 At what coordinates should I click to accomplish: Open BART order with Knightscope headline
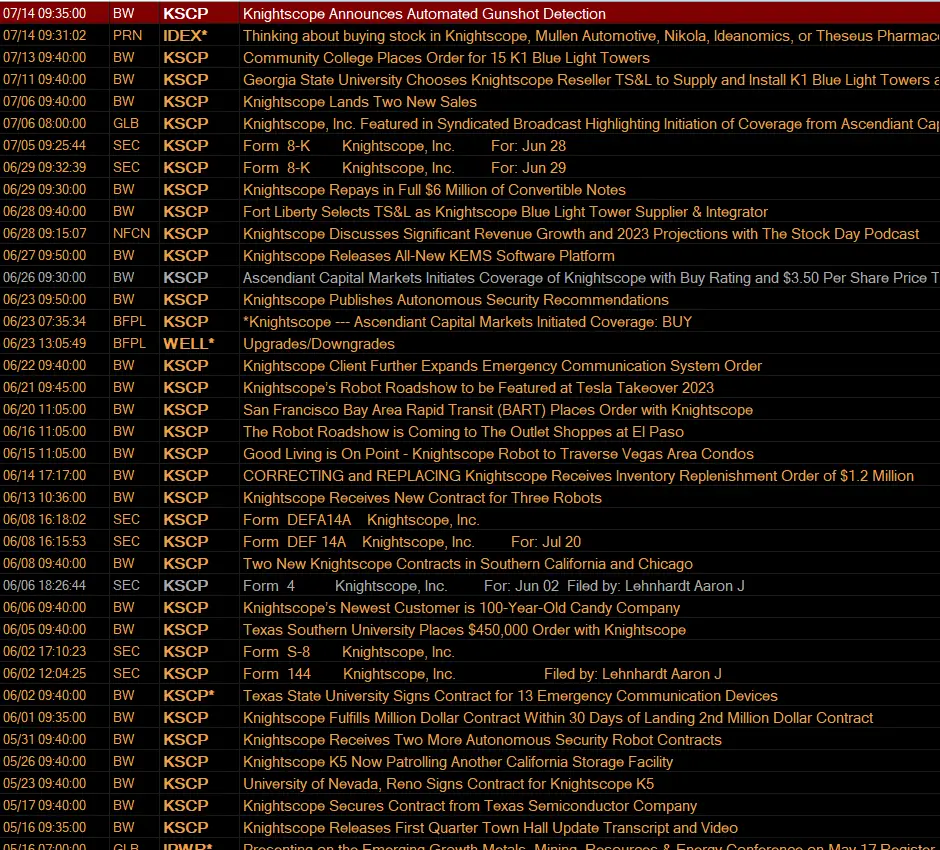click(x=498, y=410)
